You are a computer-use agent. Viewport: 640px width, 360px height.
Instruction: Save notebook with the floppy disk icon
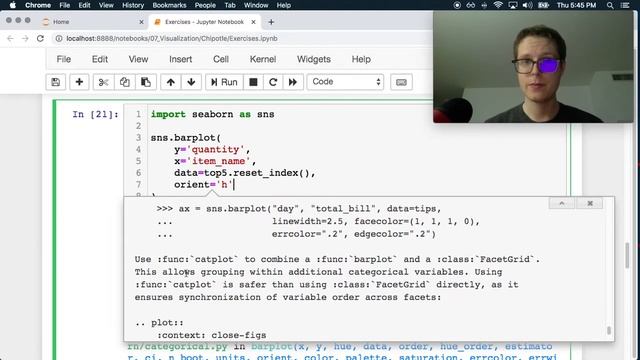click(56, 82)
